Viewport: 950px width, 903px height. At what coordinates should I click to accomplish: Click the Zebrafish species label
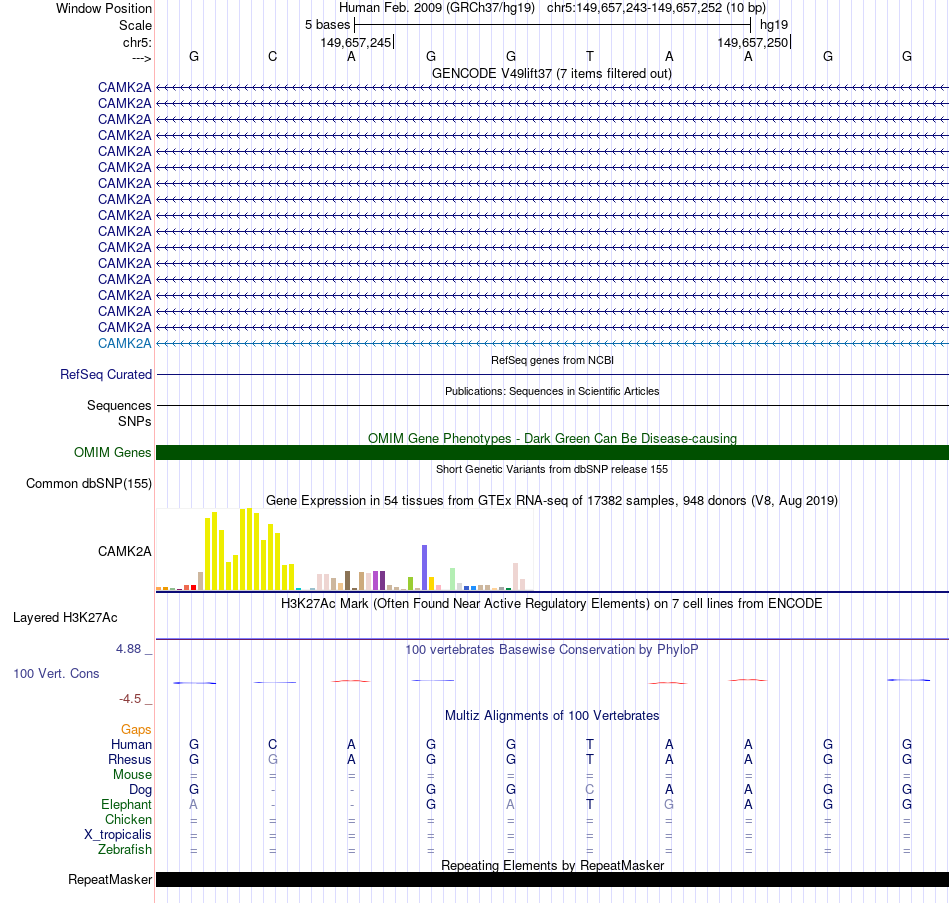pos(125,850)
